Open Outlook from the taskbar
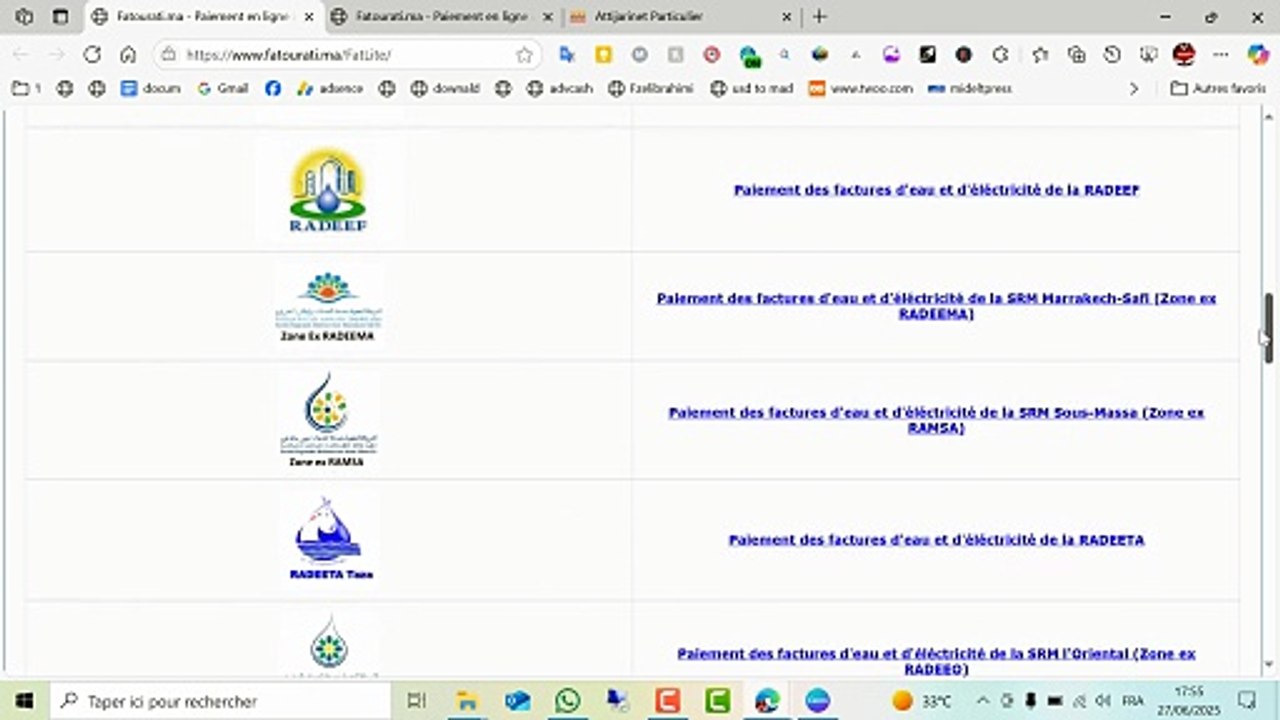Viewport: 1280px width, 720px height. coord(517,701)
